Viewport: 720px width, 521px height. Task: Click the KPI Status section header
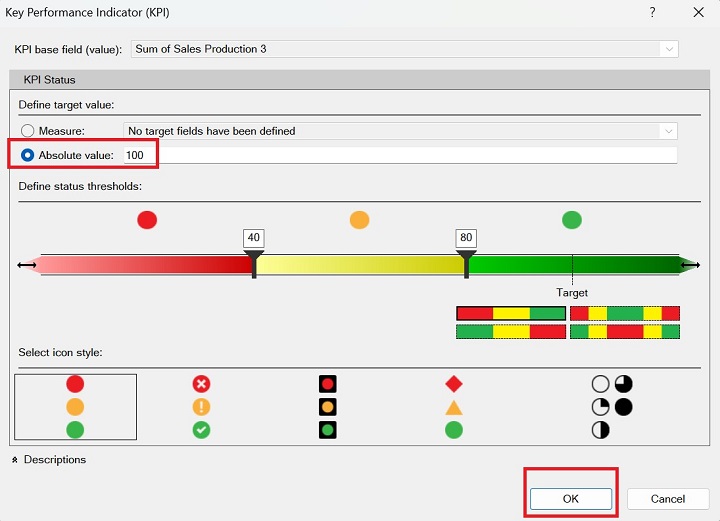tap(360, 80)
